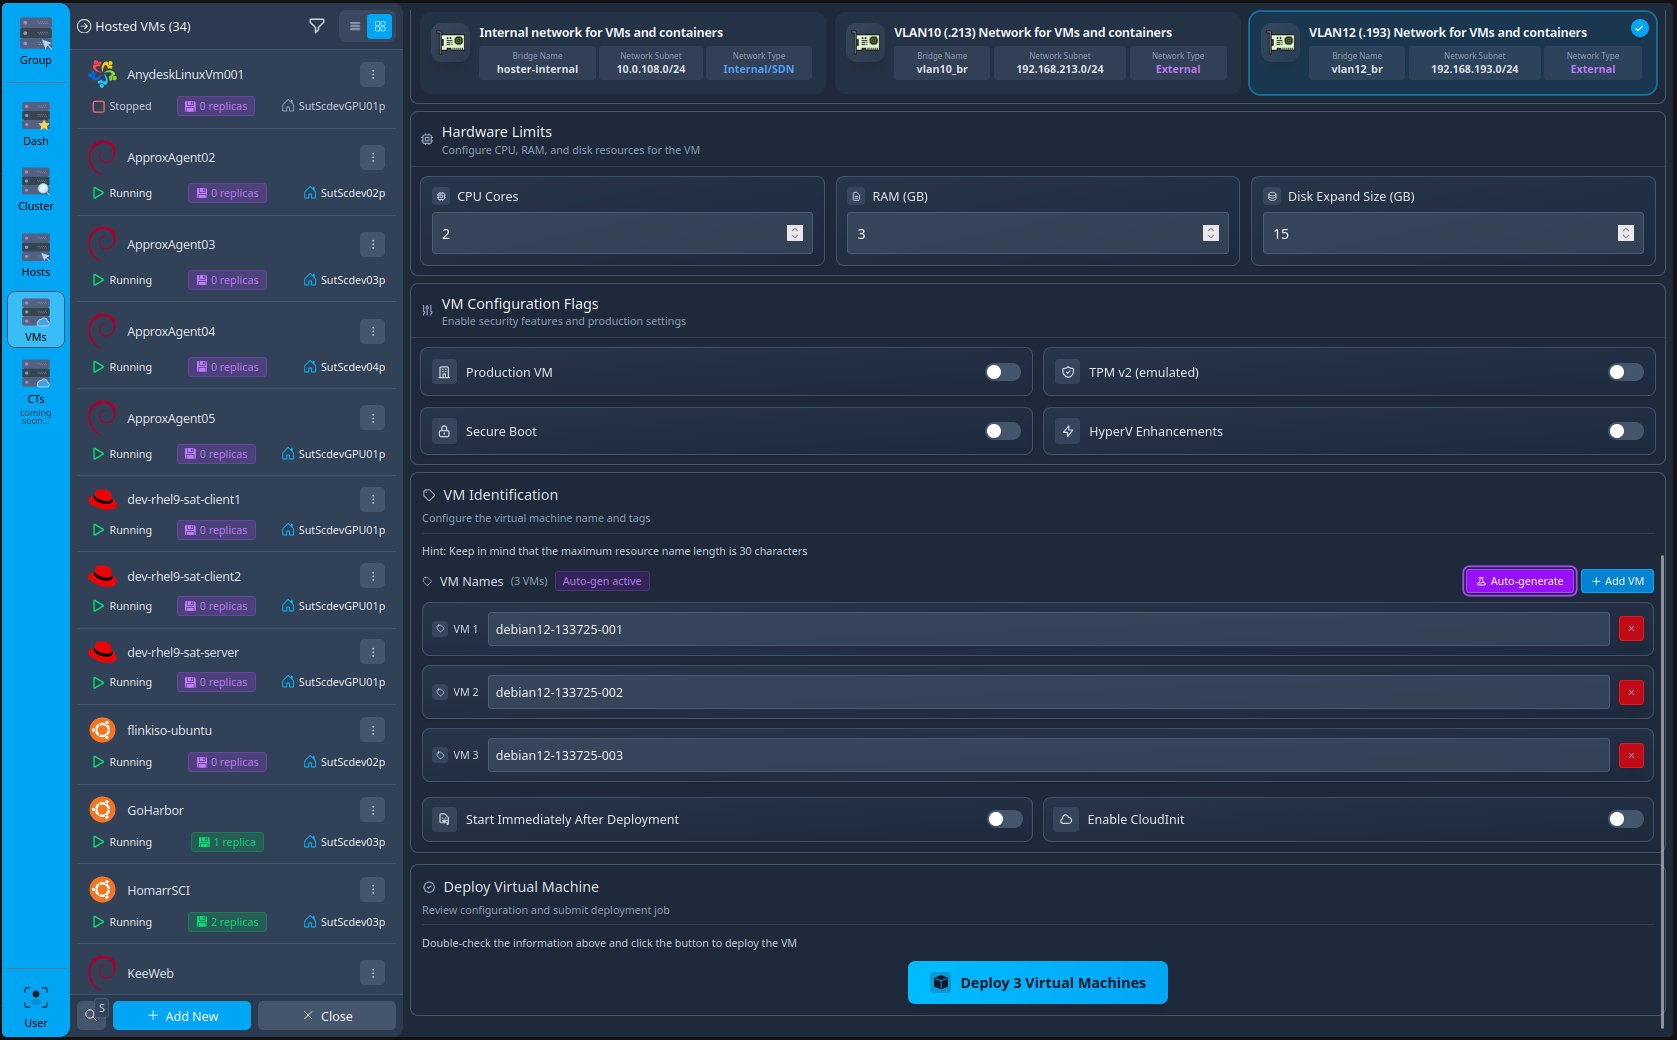The width and height of the screenshot is (1677, 1040).
Task: Switch the VM list to list view
Action: pyautogui.click(x=354, y=26)
